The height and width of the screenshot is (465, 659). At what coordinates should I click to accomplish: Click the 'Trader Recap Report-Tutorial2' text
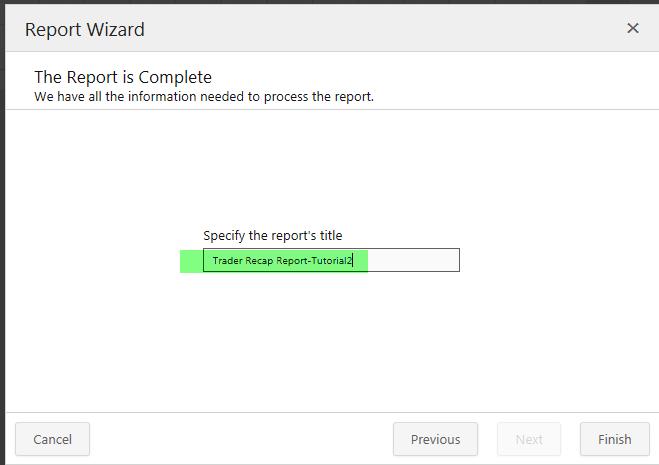(282, 261)
